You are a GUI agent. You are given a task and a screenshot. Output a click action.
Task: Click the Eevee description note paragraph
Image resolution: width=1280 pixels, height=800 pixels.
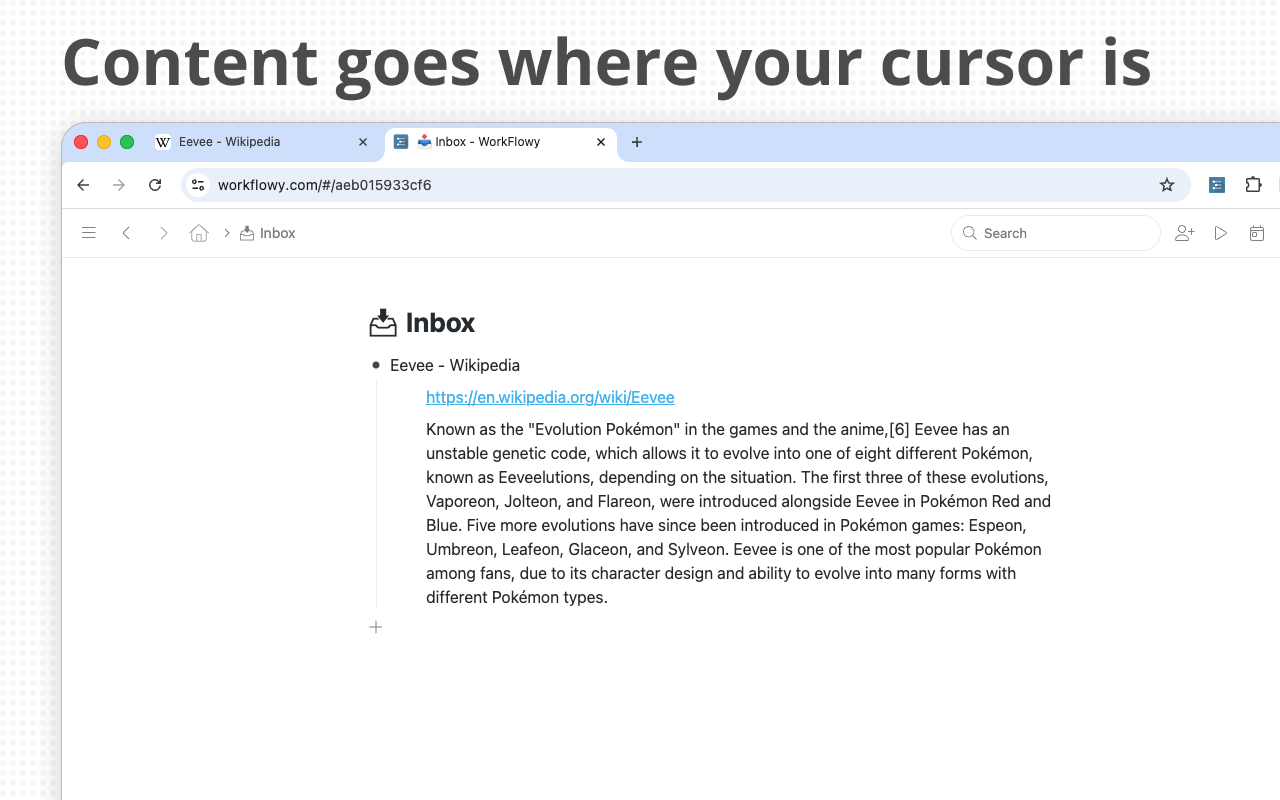tap(738, 514)
